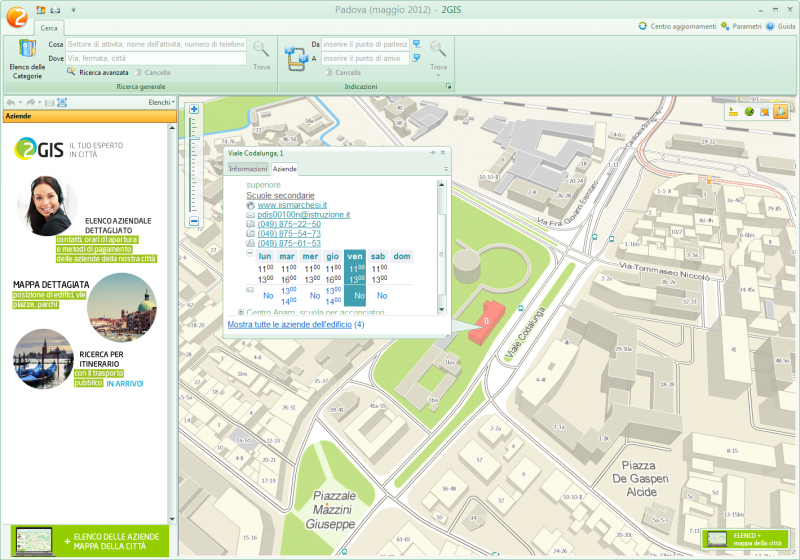Click the Ricerca avanzata search icon
The width and height of the screenshot is (800, 560).
[72, 73]
